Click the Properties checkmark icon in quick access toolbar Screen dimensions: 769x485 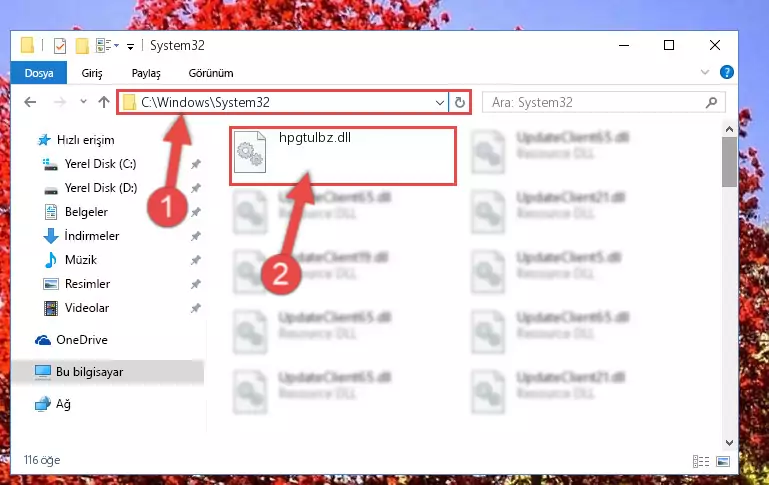coord(60,46)
